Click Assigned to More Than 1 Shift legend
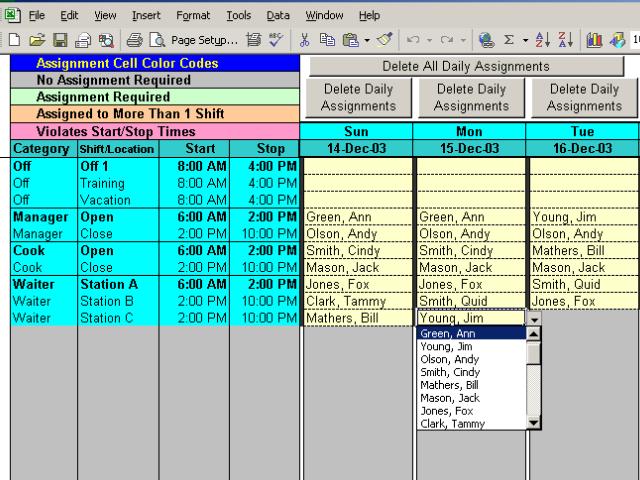 pos(155,113)
